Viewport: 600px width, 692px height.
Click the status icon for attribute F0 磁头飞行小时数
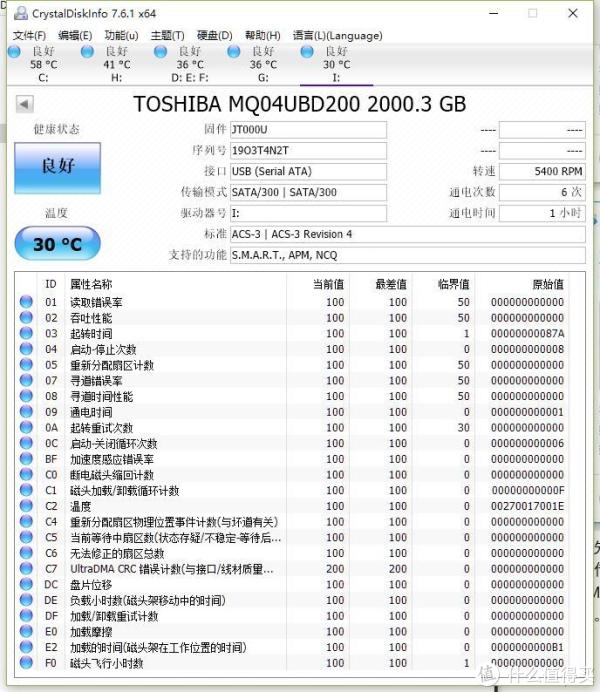(x=26, y=662)
